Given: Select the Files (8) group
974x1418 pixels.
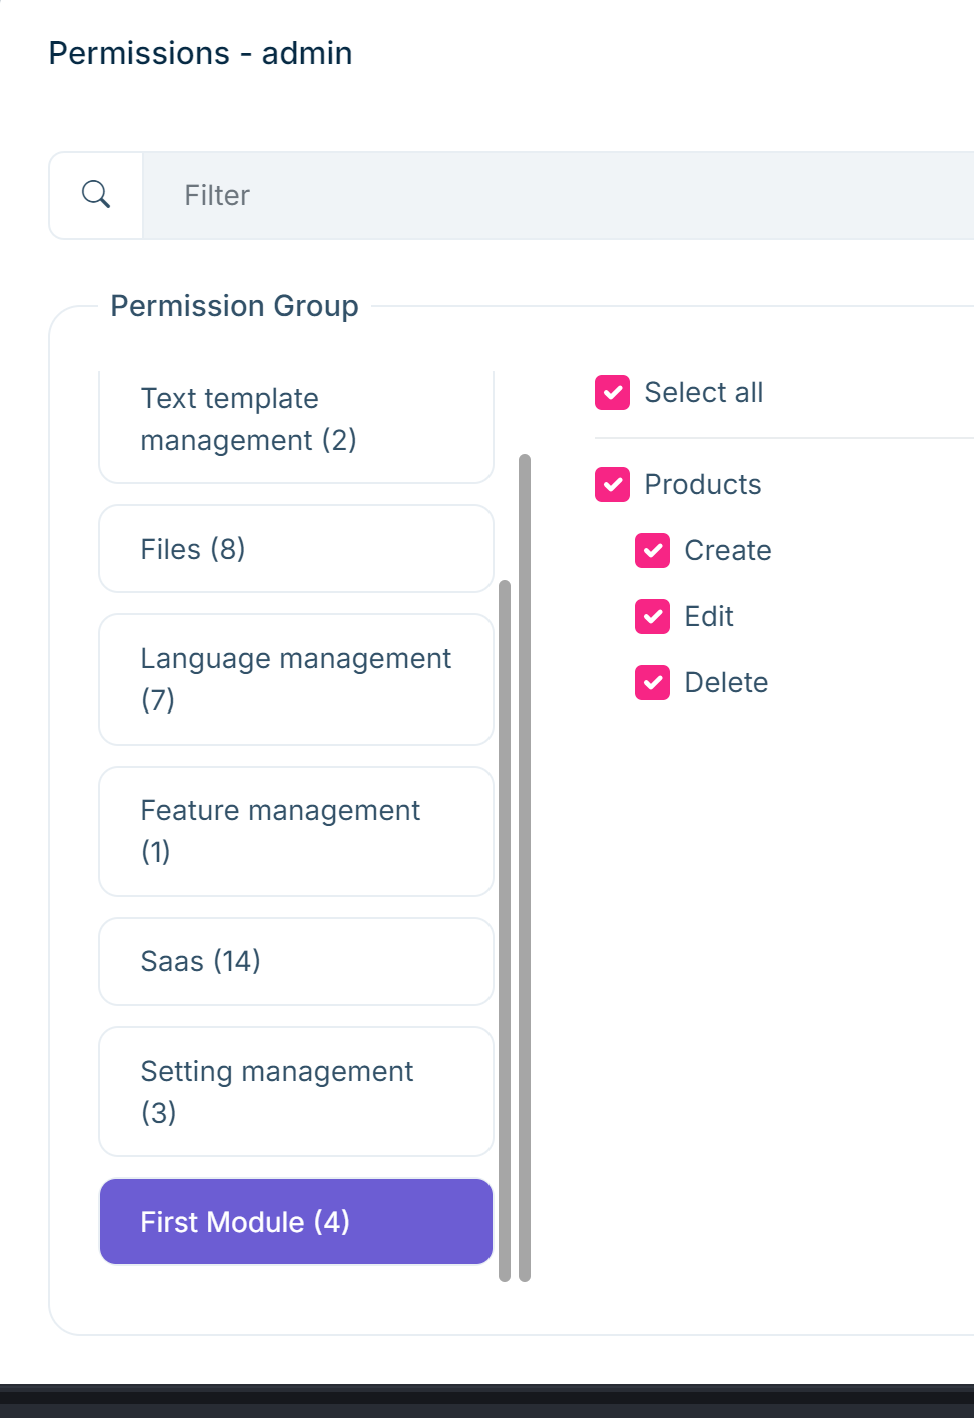Looking at the screenshot, I should 296,549.
